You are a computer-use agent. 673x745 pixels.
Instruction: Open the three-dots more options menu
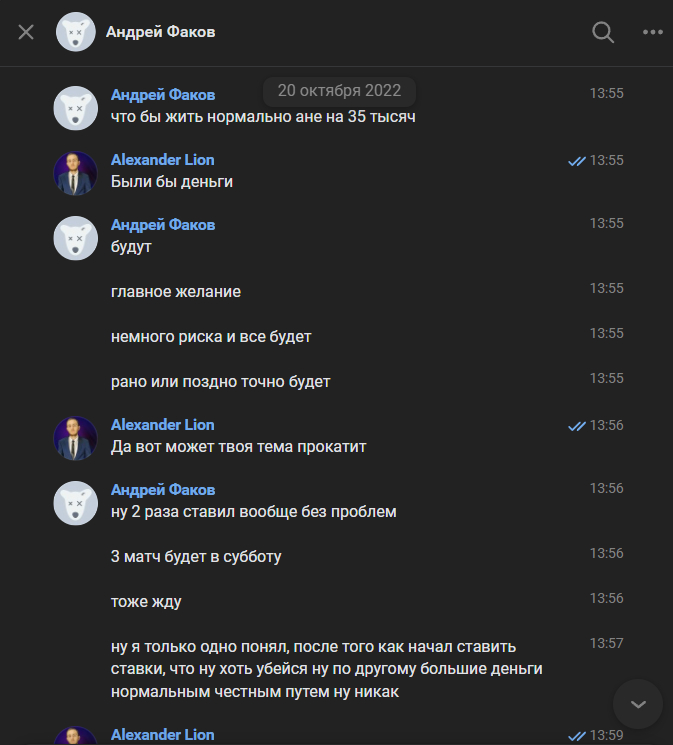652,32
